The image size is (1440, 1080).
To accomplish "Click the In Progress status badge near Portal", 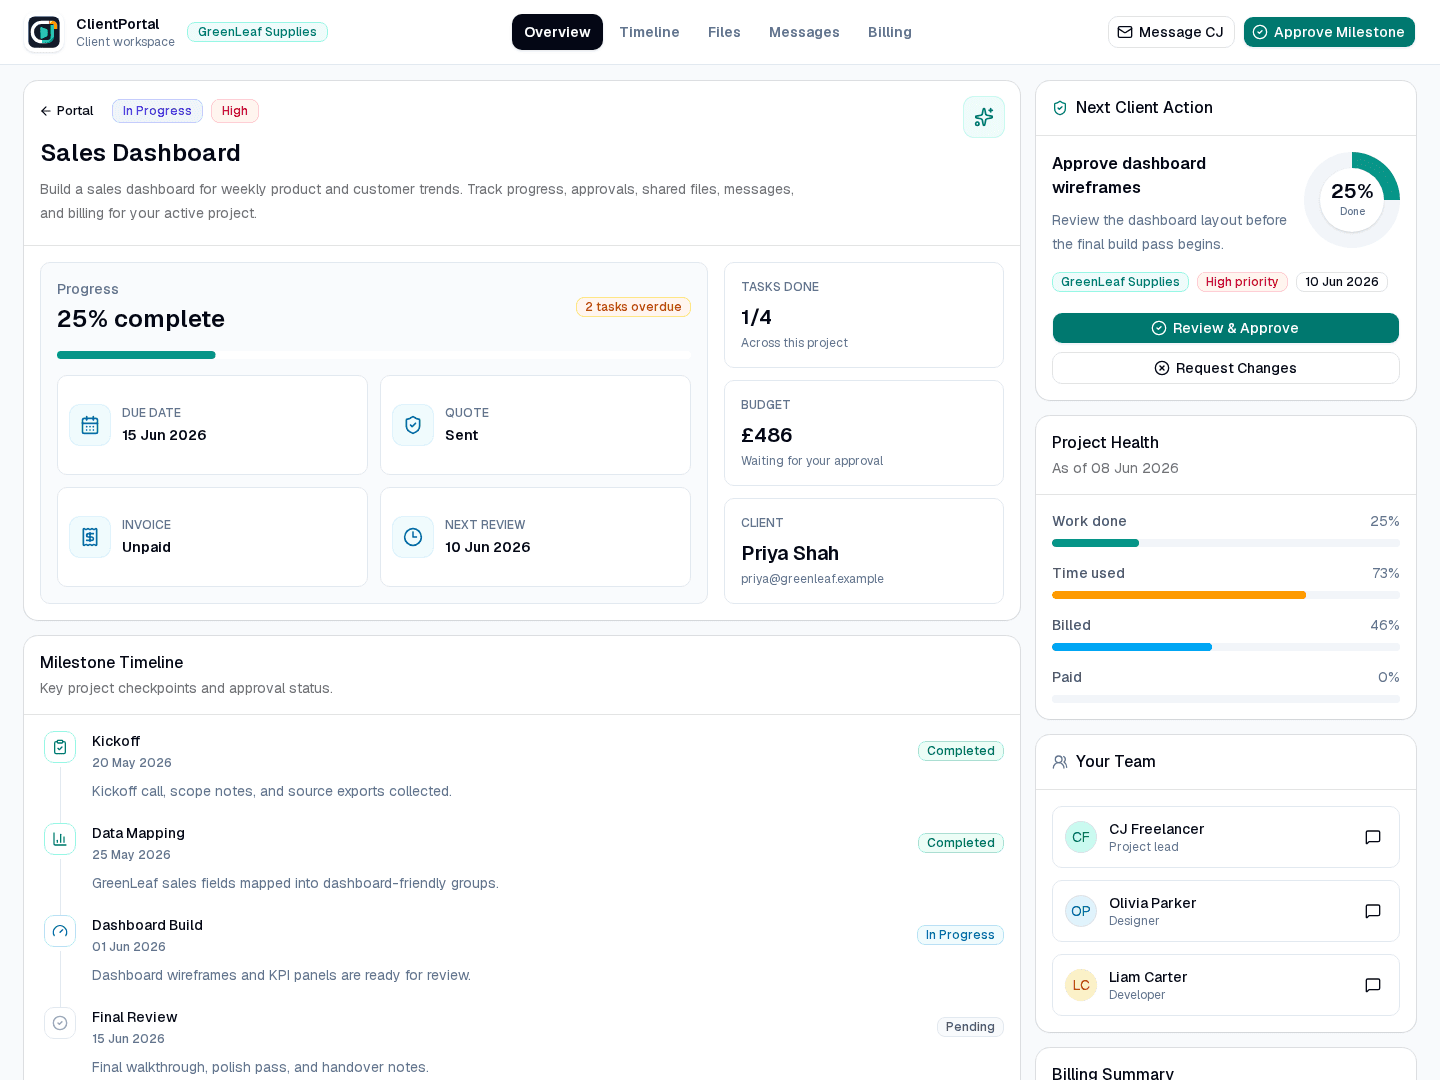I will coord(157,111).
